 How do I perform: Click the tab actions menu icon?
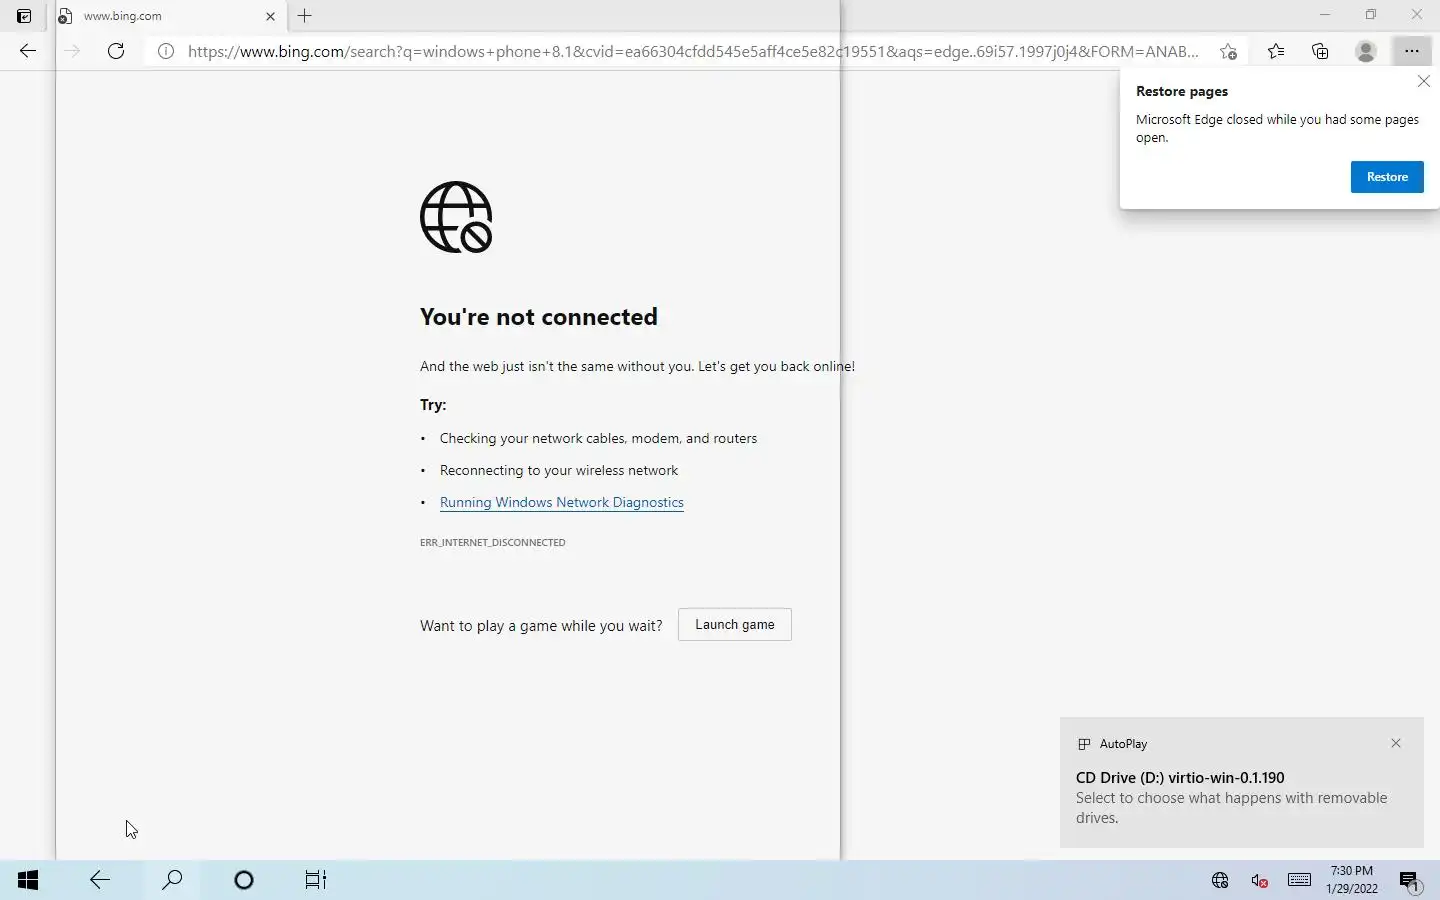[x=24, y=16]
